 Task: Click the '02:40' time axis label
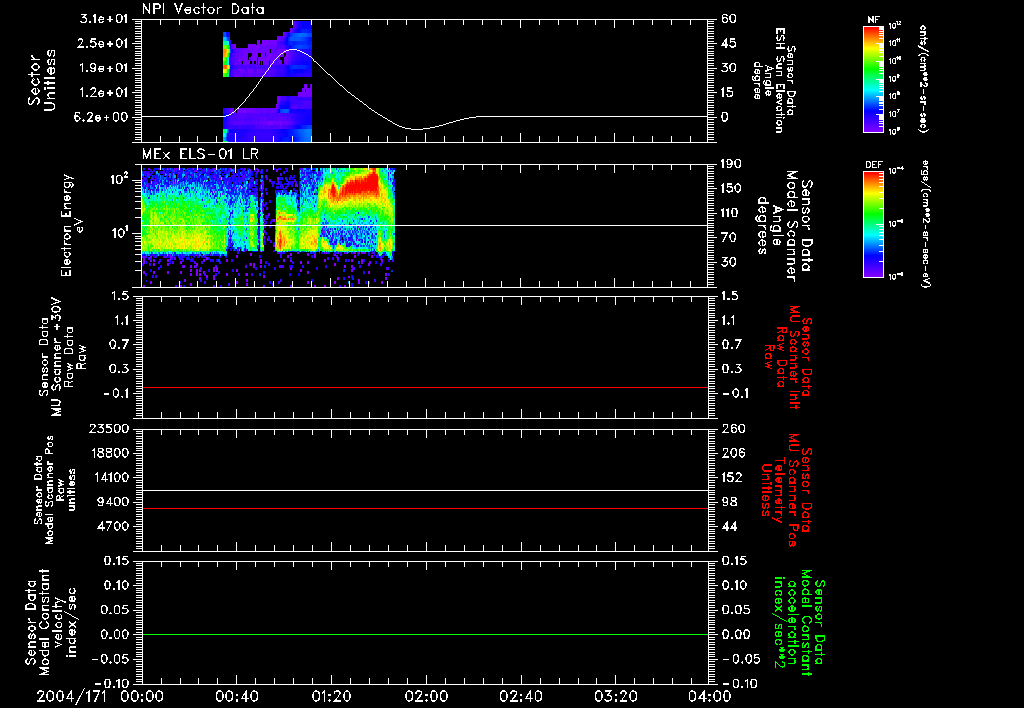(x=520, y=696)
